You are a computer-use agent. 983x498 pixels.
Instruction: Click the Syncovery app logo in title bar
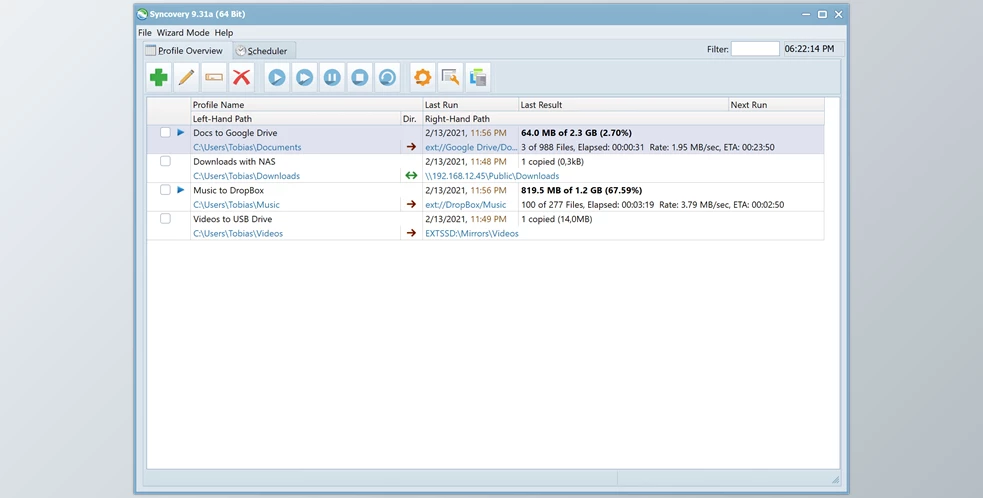pos(142,14)
